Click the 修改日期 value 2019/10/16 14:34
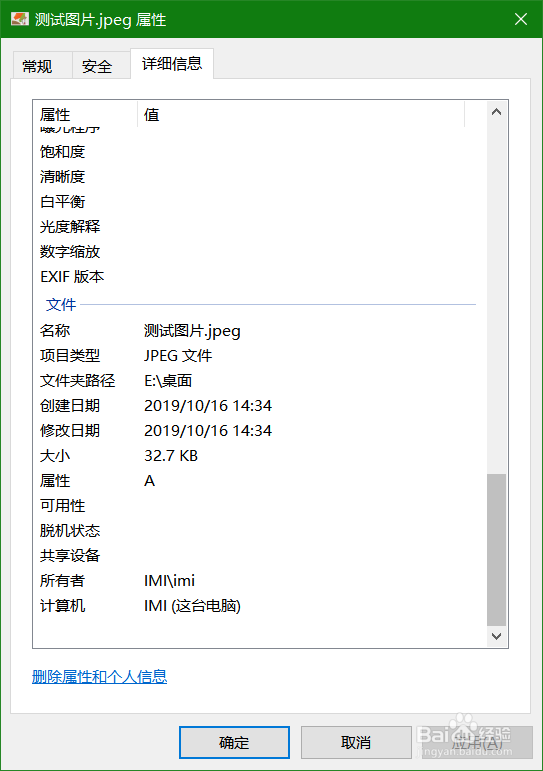 208,431
